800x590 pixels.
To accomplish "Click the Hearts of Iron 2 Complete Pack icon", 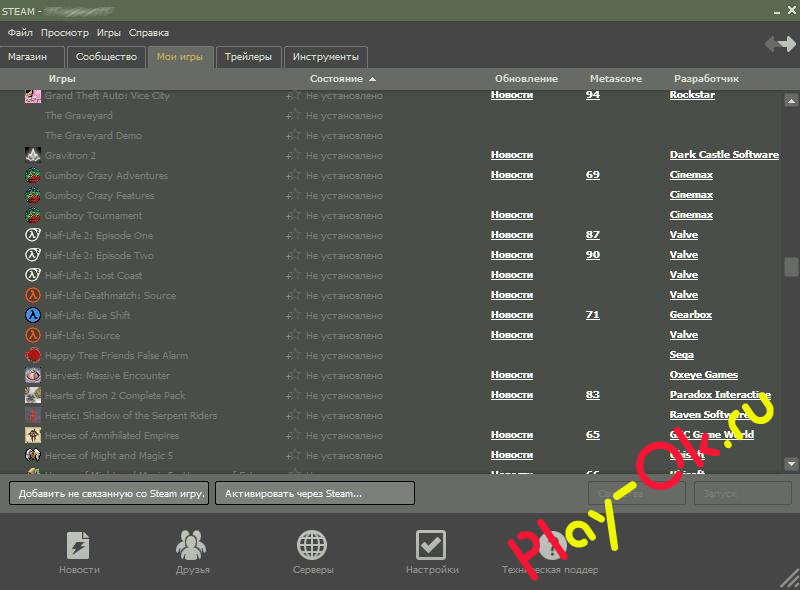I will [33, 395].
